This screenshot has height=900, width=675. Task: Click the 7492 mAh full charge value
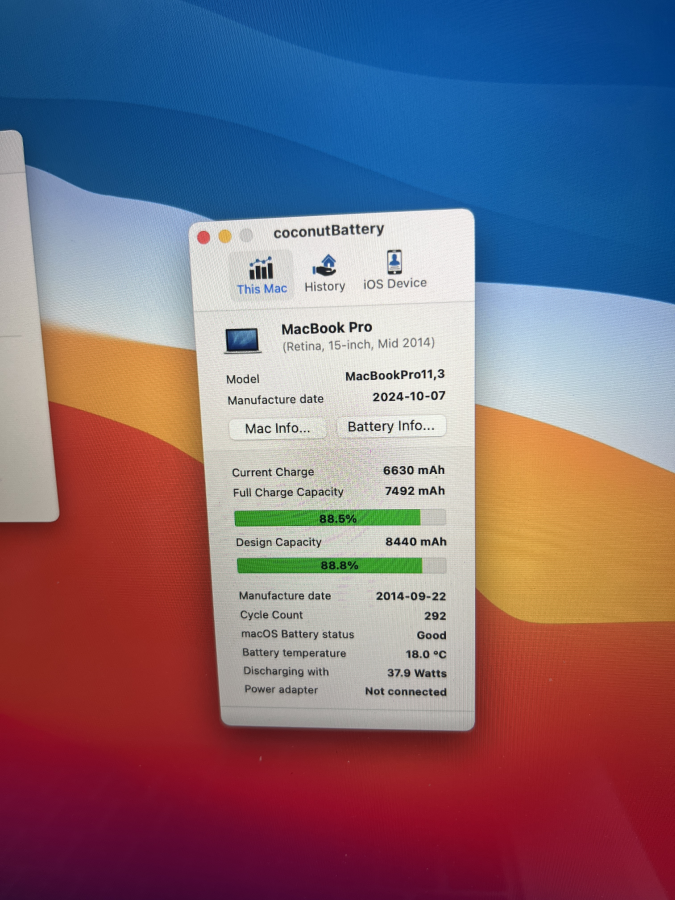click(x=415, y=491)
